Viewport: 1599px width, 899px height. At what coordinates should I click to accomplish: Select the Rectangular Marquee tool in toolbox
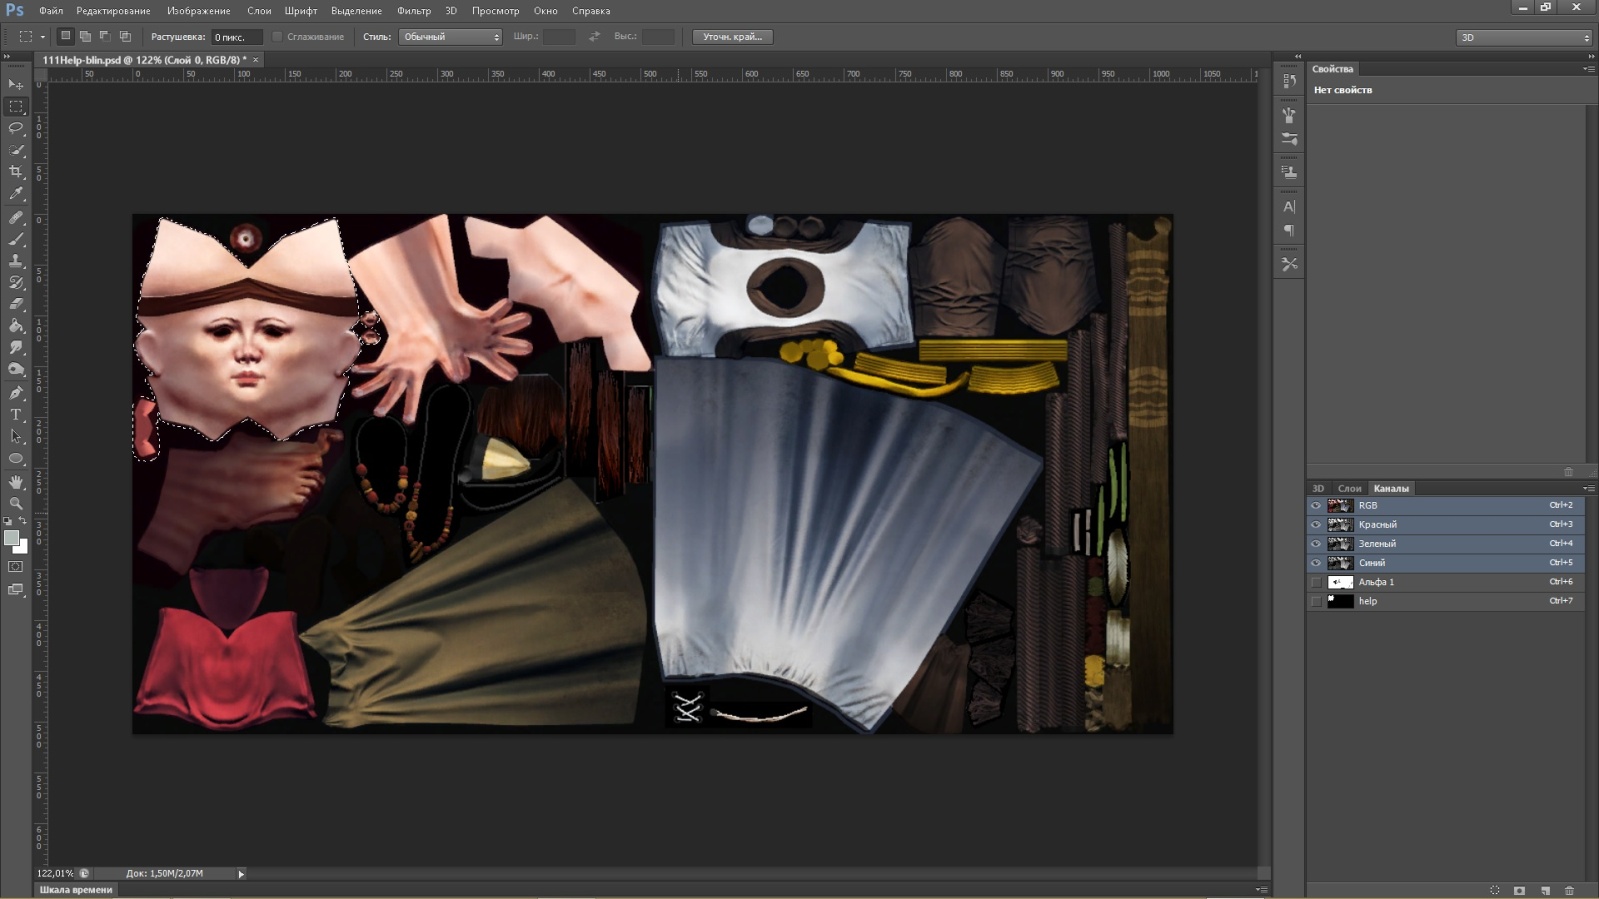(16, 106)
